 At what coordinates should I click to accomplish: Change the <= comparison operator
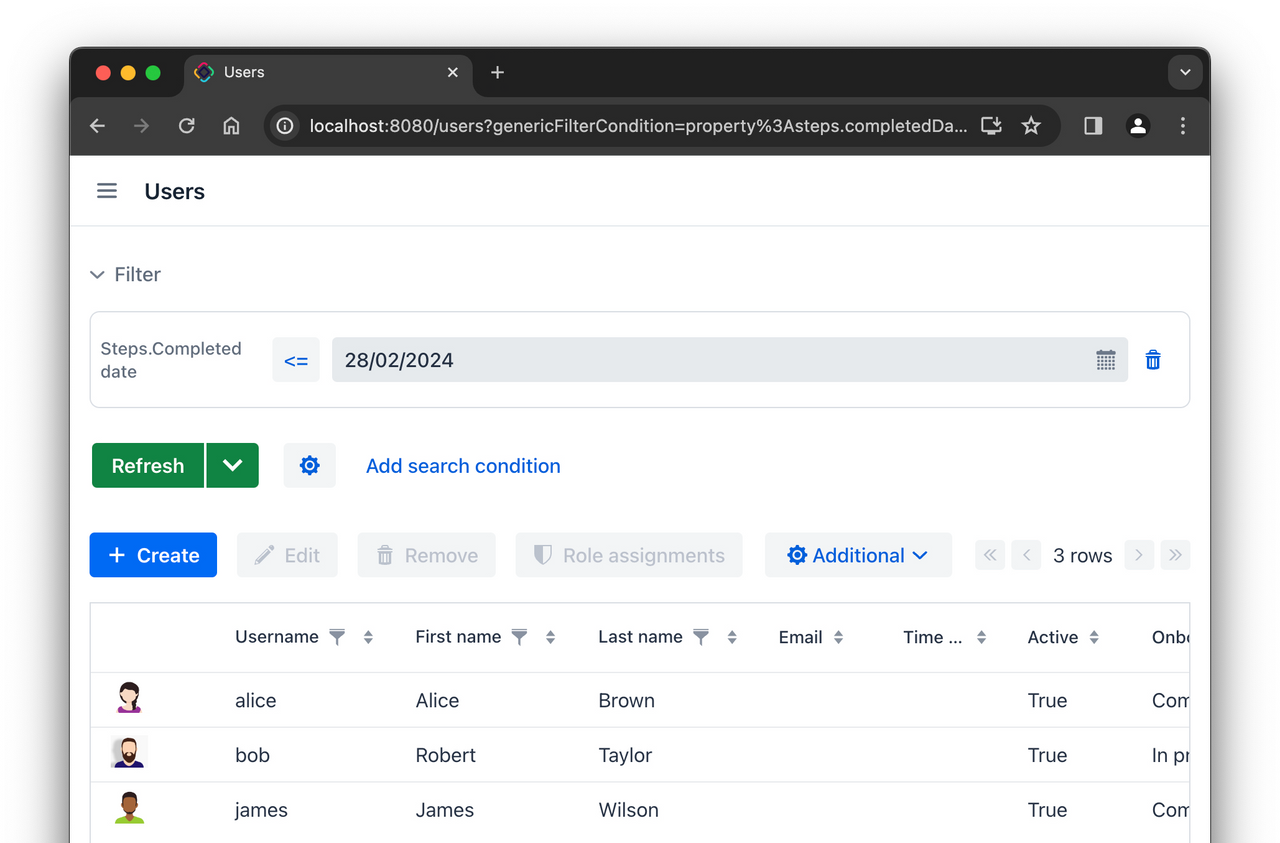point(296,360)
